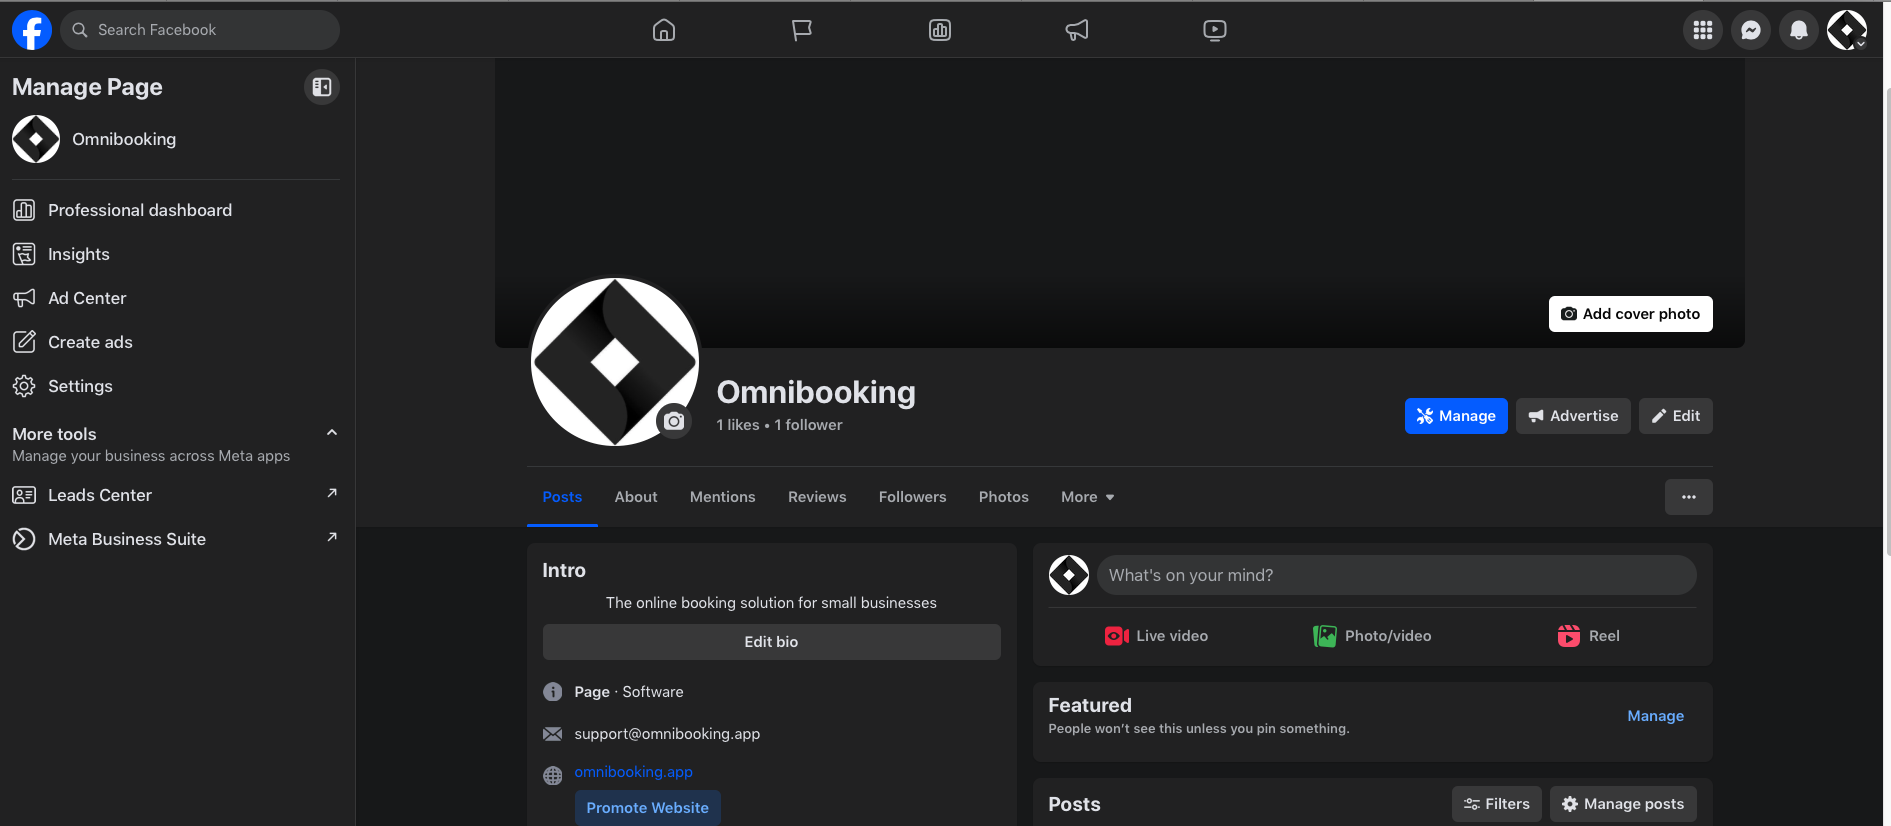Open Meta Business Suite link
This screenshot has height=826, width=1891.
(x=176, y=539)
